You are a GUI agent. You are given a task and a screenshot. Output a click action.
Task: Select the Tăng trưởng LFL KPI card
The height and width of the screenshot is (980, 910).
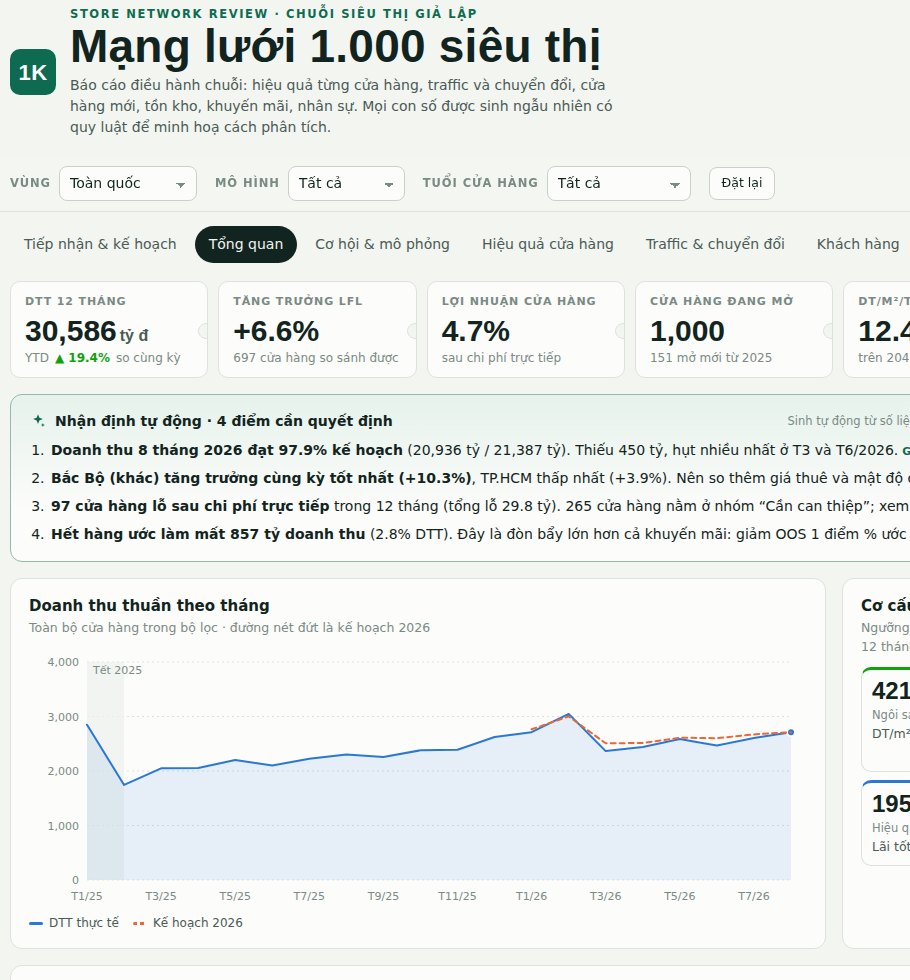318,329
